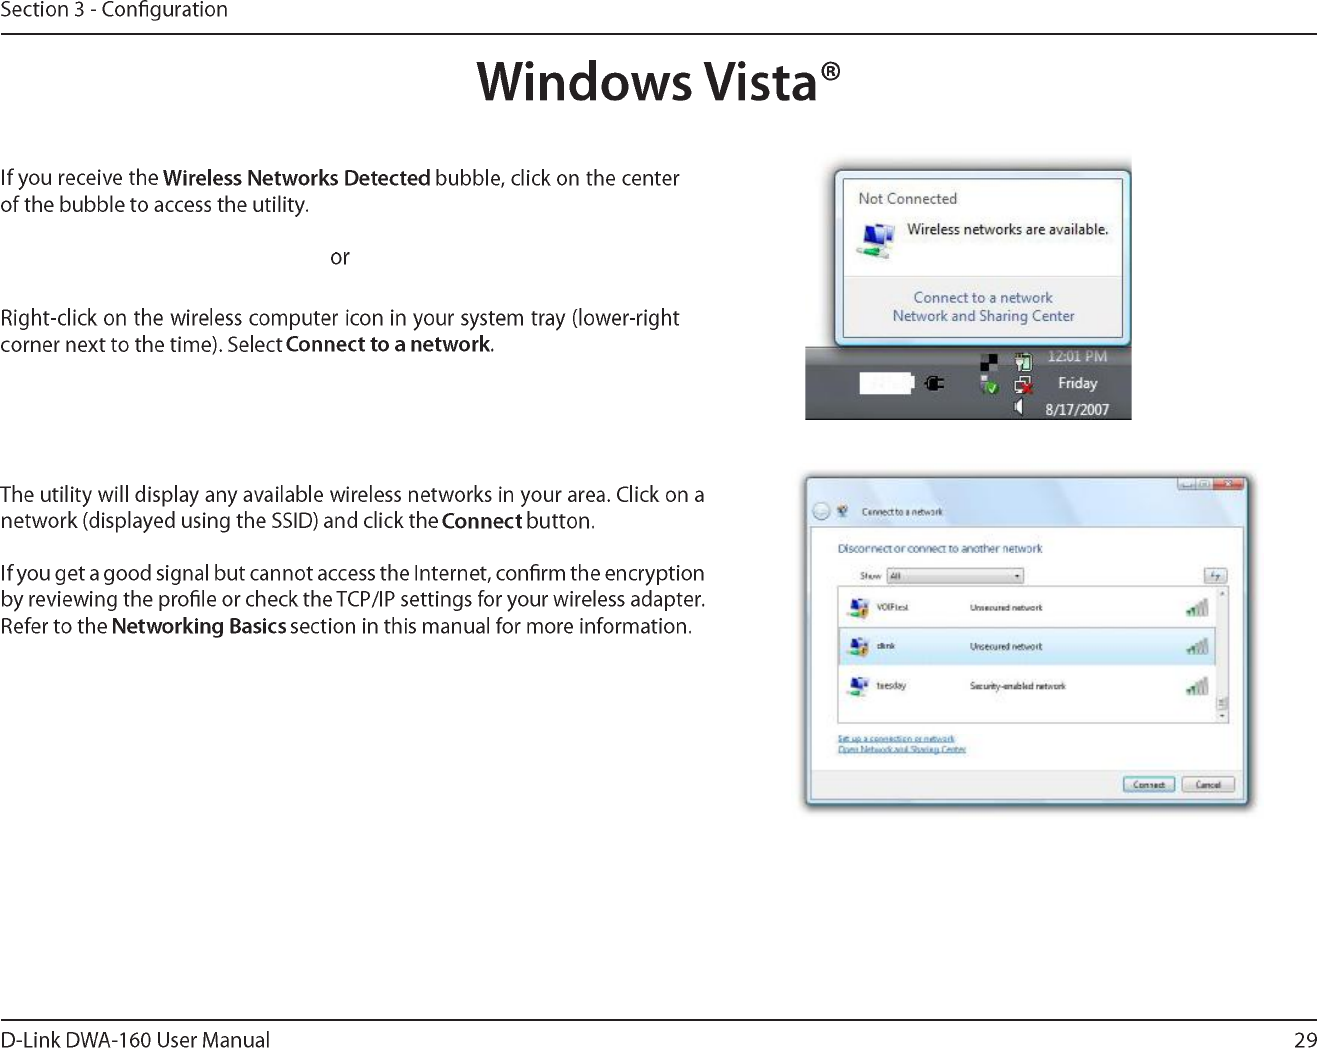Select the dlink network icon

tap(858, 646)
